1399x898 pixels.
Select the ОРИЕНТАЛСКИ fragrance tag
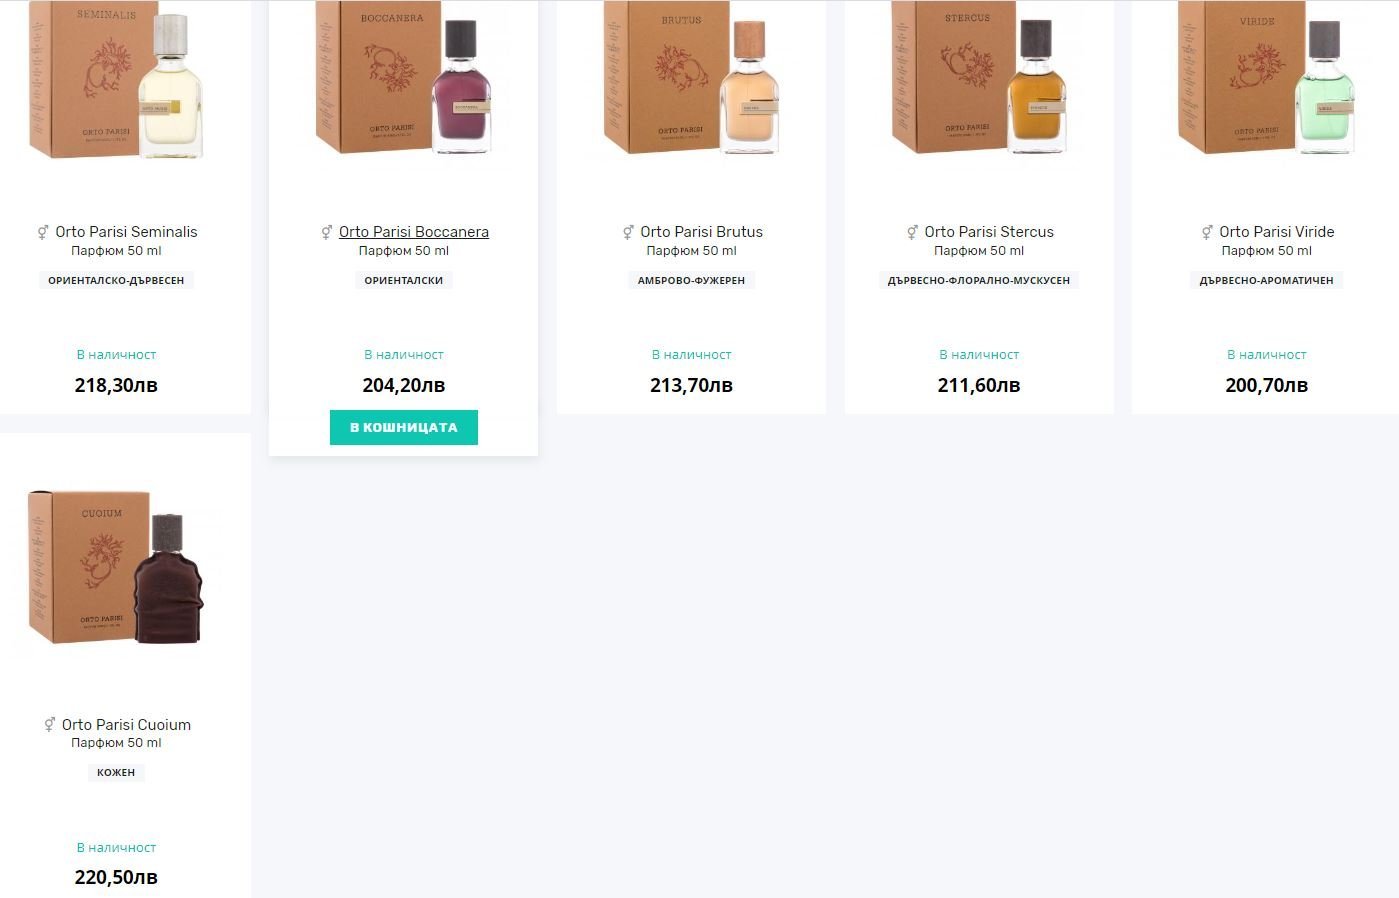pyautogui.click(x=404, y=281)
